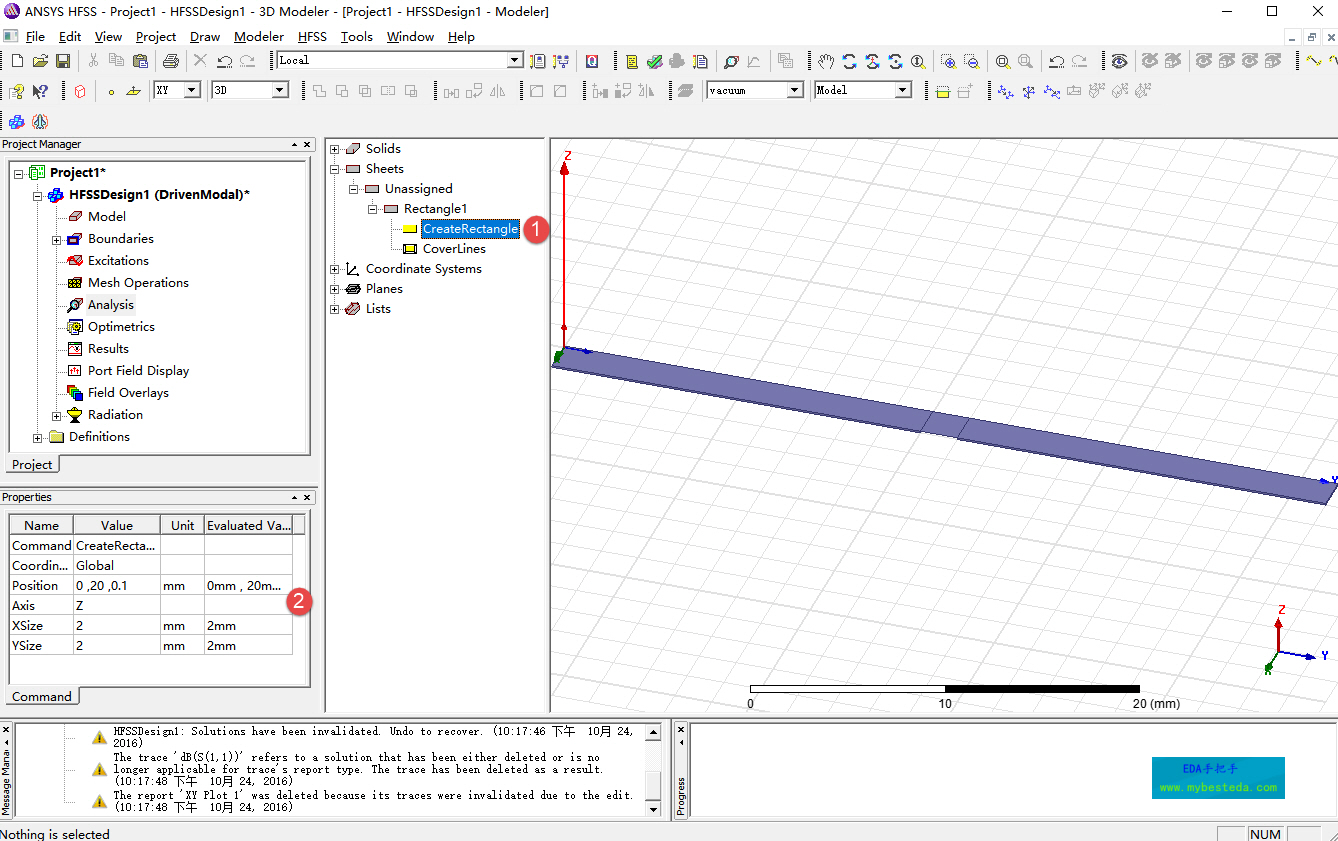Open the Model dropdown in toolbar
The height and width of the screenshot is (841, 1338).
pyautogui.click(x=902, y=90)
